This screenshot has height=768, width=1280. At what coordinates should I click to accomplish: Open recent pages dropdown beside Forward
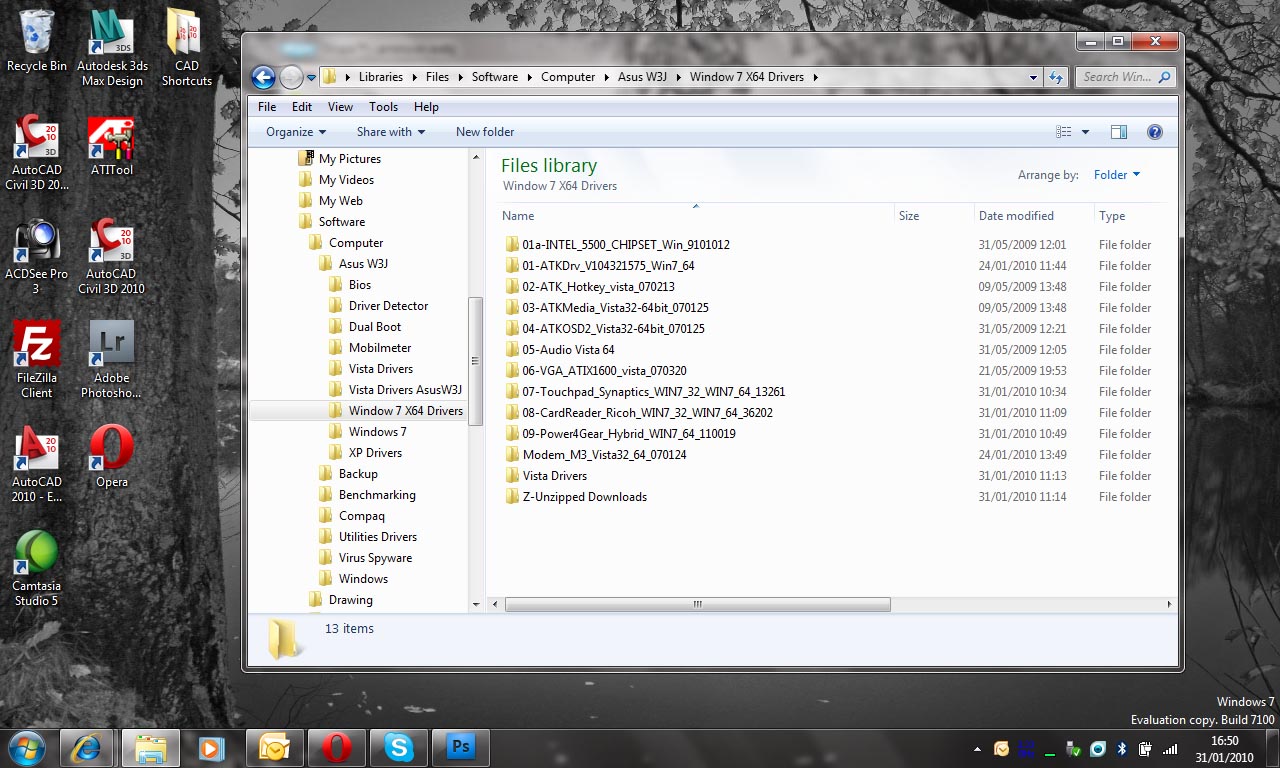(x=312, y=77)
